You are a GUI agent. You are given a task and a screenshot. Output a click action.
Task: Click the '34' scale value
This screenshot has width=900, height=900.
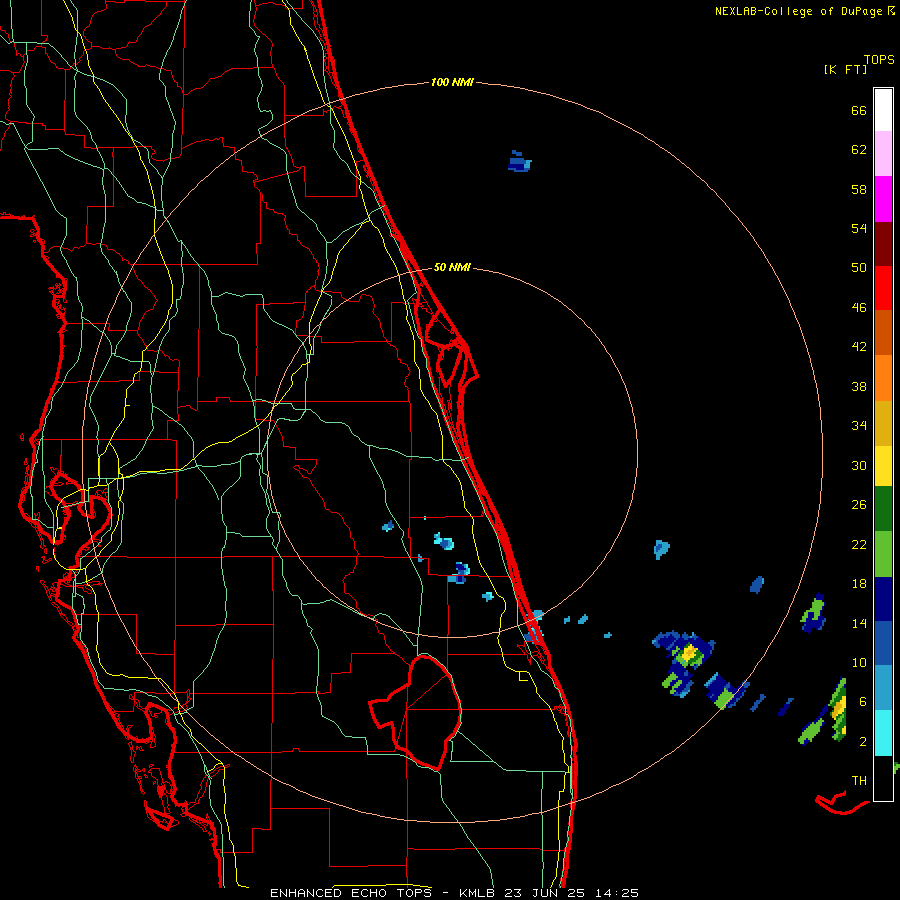(859, 426)
